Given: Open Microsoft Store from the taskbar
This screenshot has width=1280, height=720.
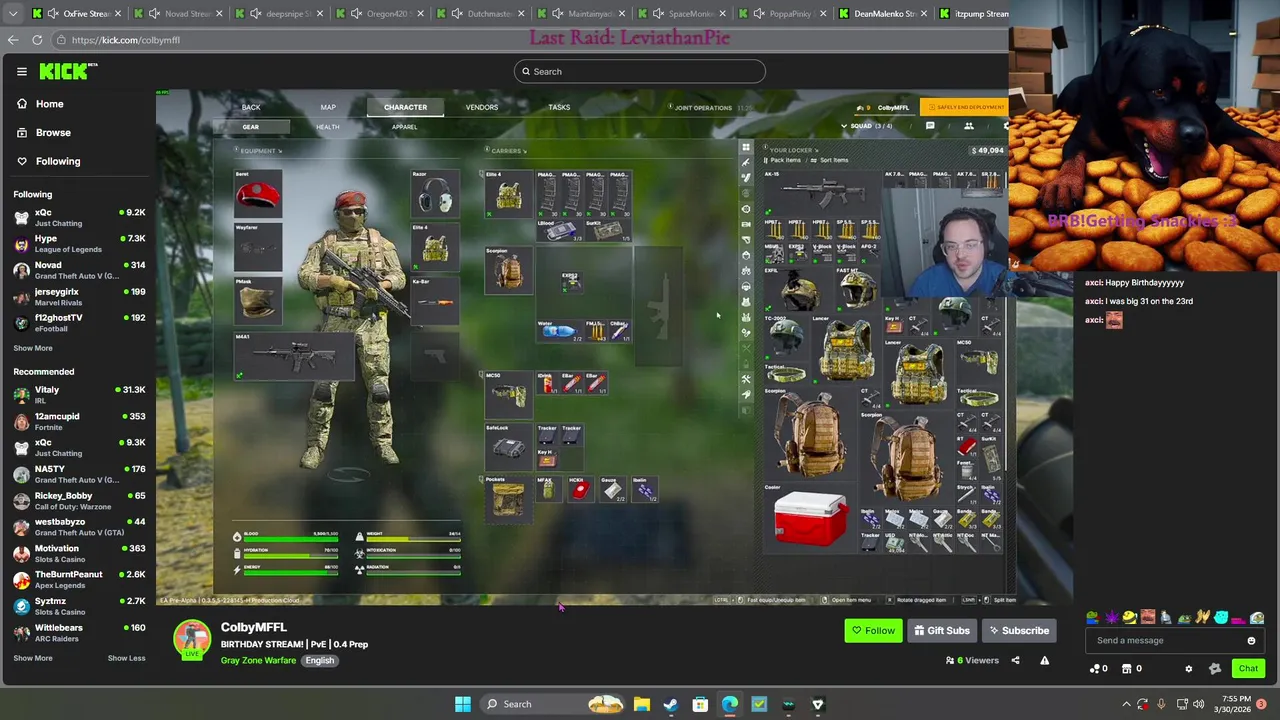Looking at the screenshot, I should click(x=700, y=705).
